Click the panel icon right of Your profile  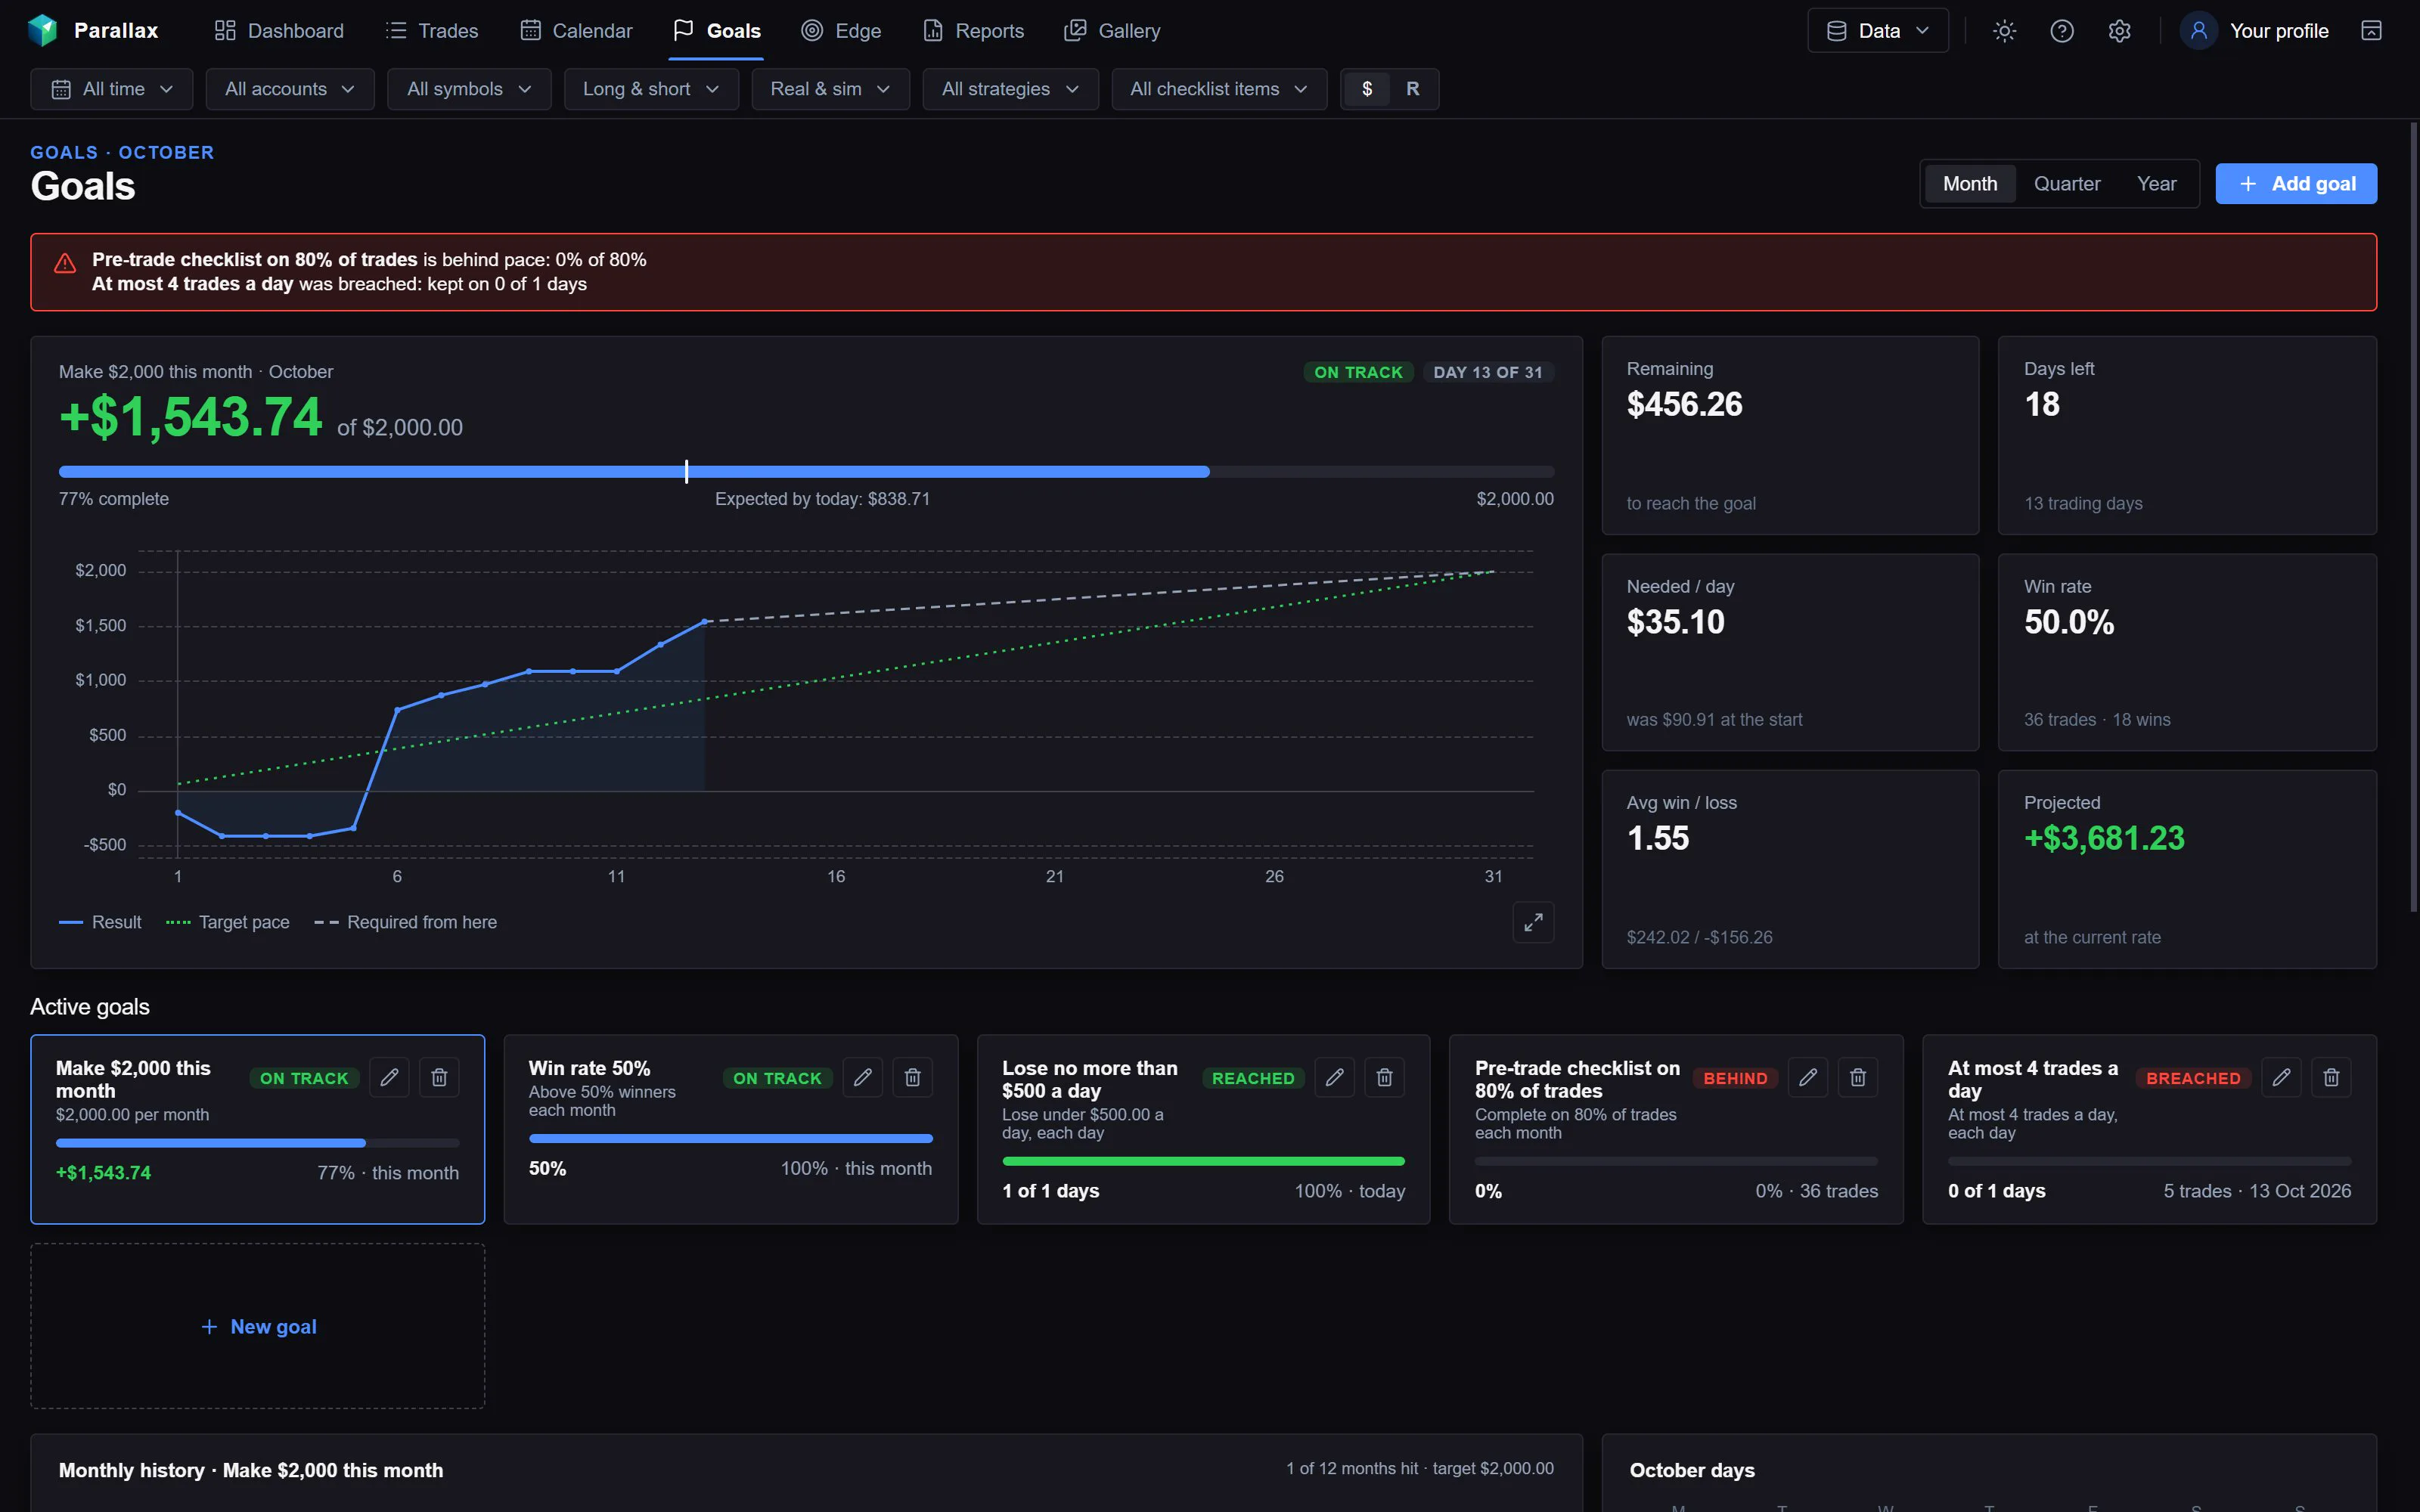click(x=2371, y=31)
